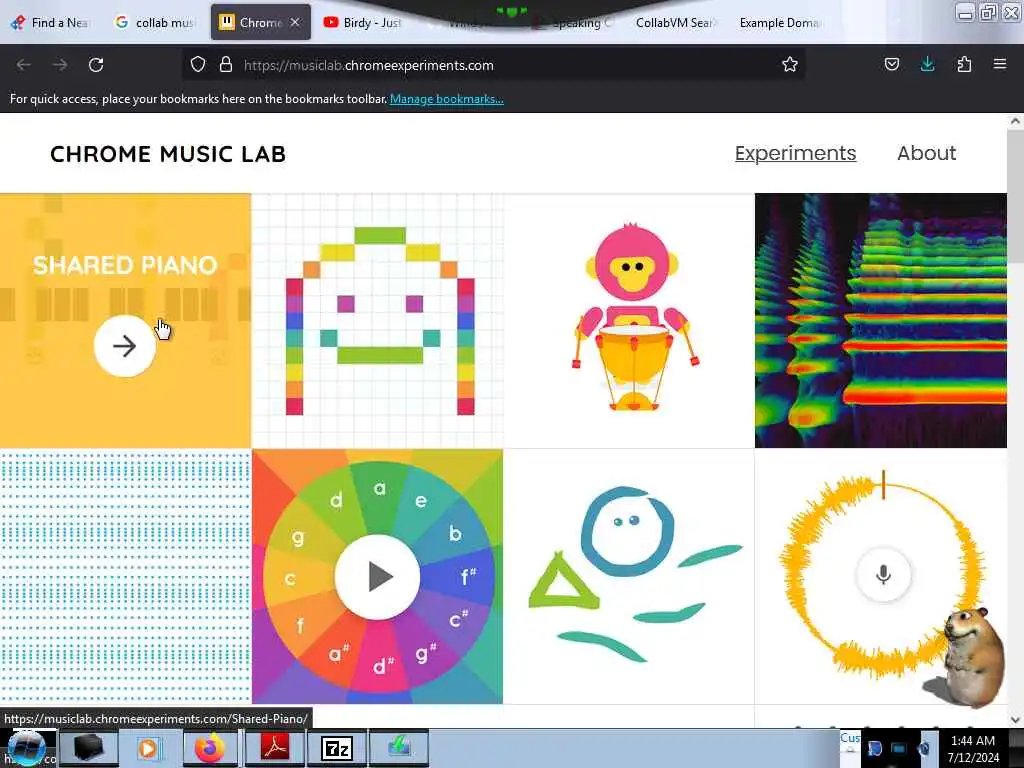This screenshot has width=1024, height=768.
Task: Open the Shared Piano arrow button
Action: [x=125, y=346]
